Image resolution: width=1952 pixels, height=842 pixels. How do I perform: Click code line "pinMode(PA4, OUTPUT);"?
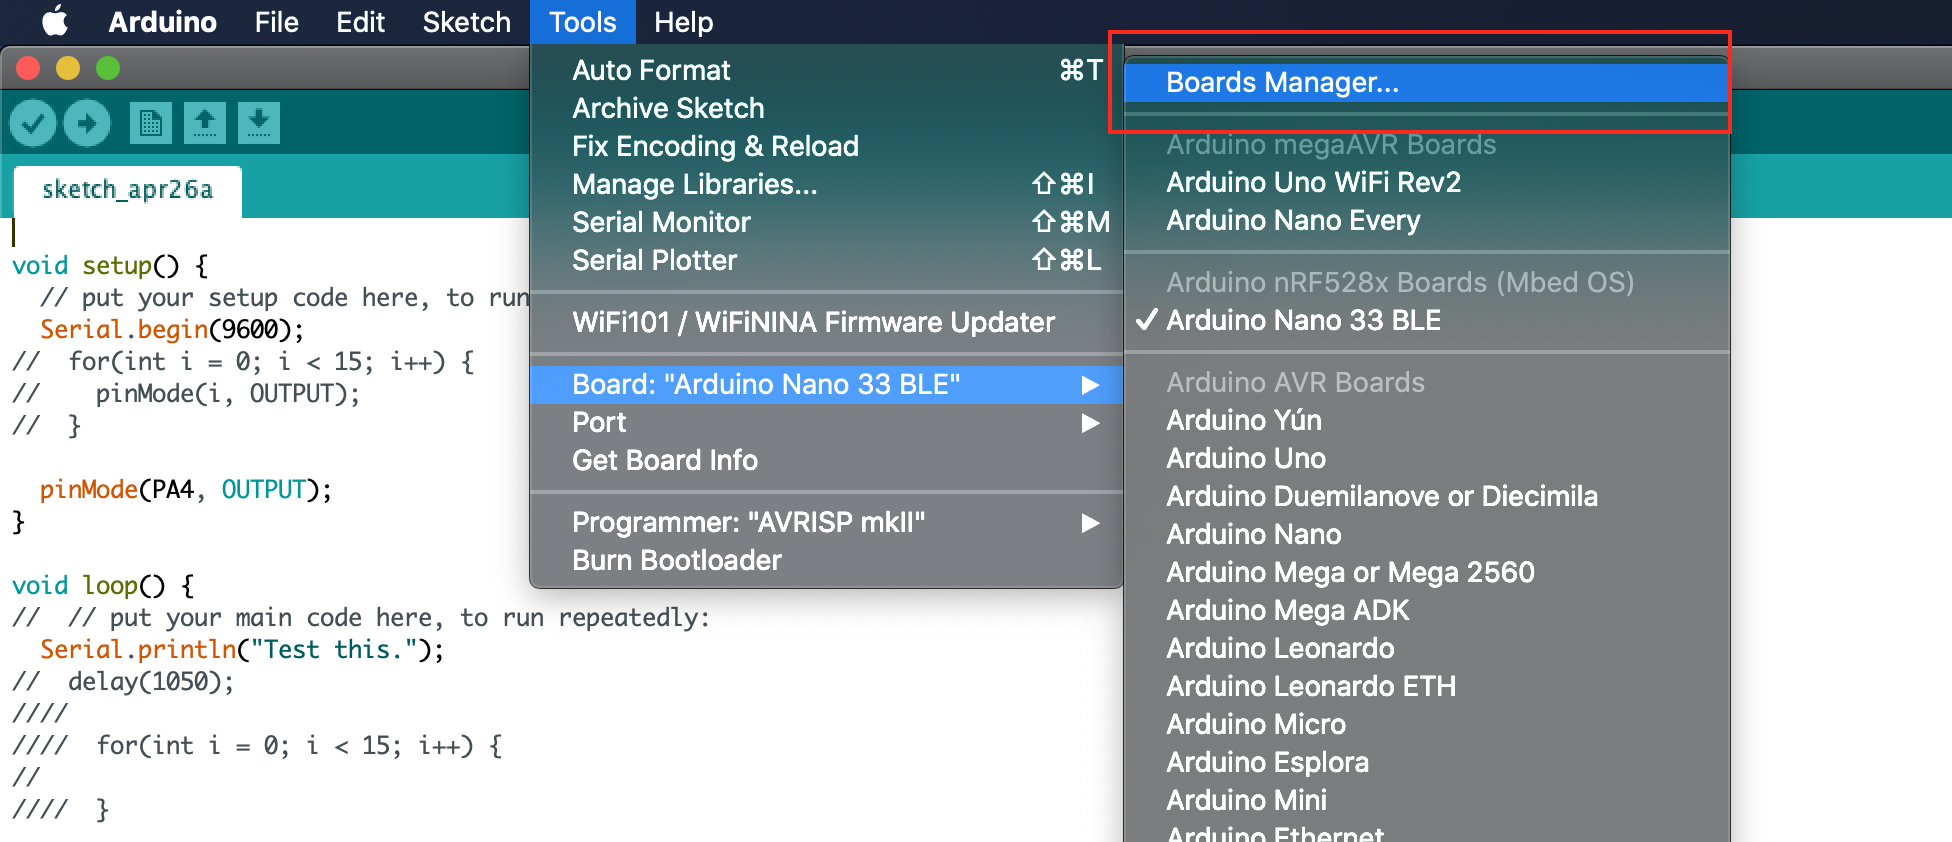186,489
